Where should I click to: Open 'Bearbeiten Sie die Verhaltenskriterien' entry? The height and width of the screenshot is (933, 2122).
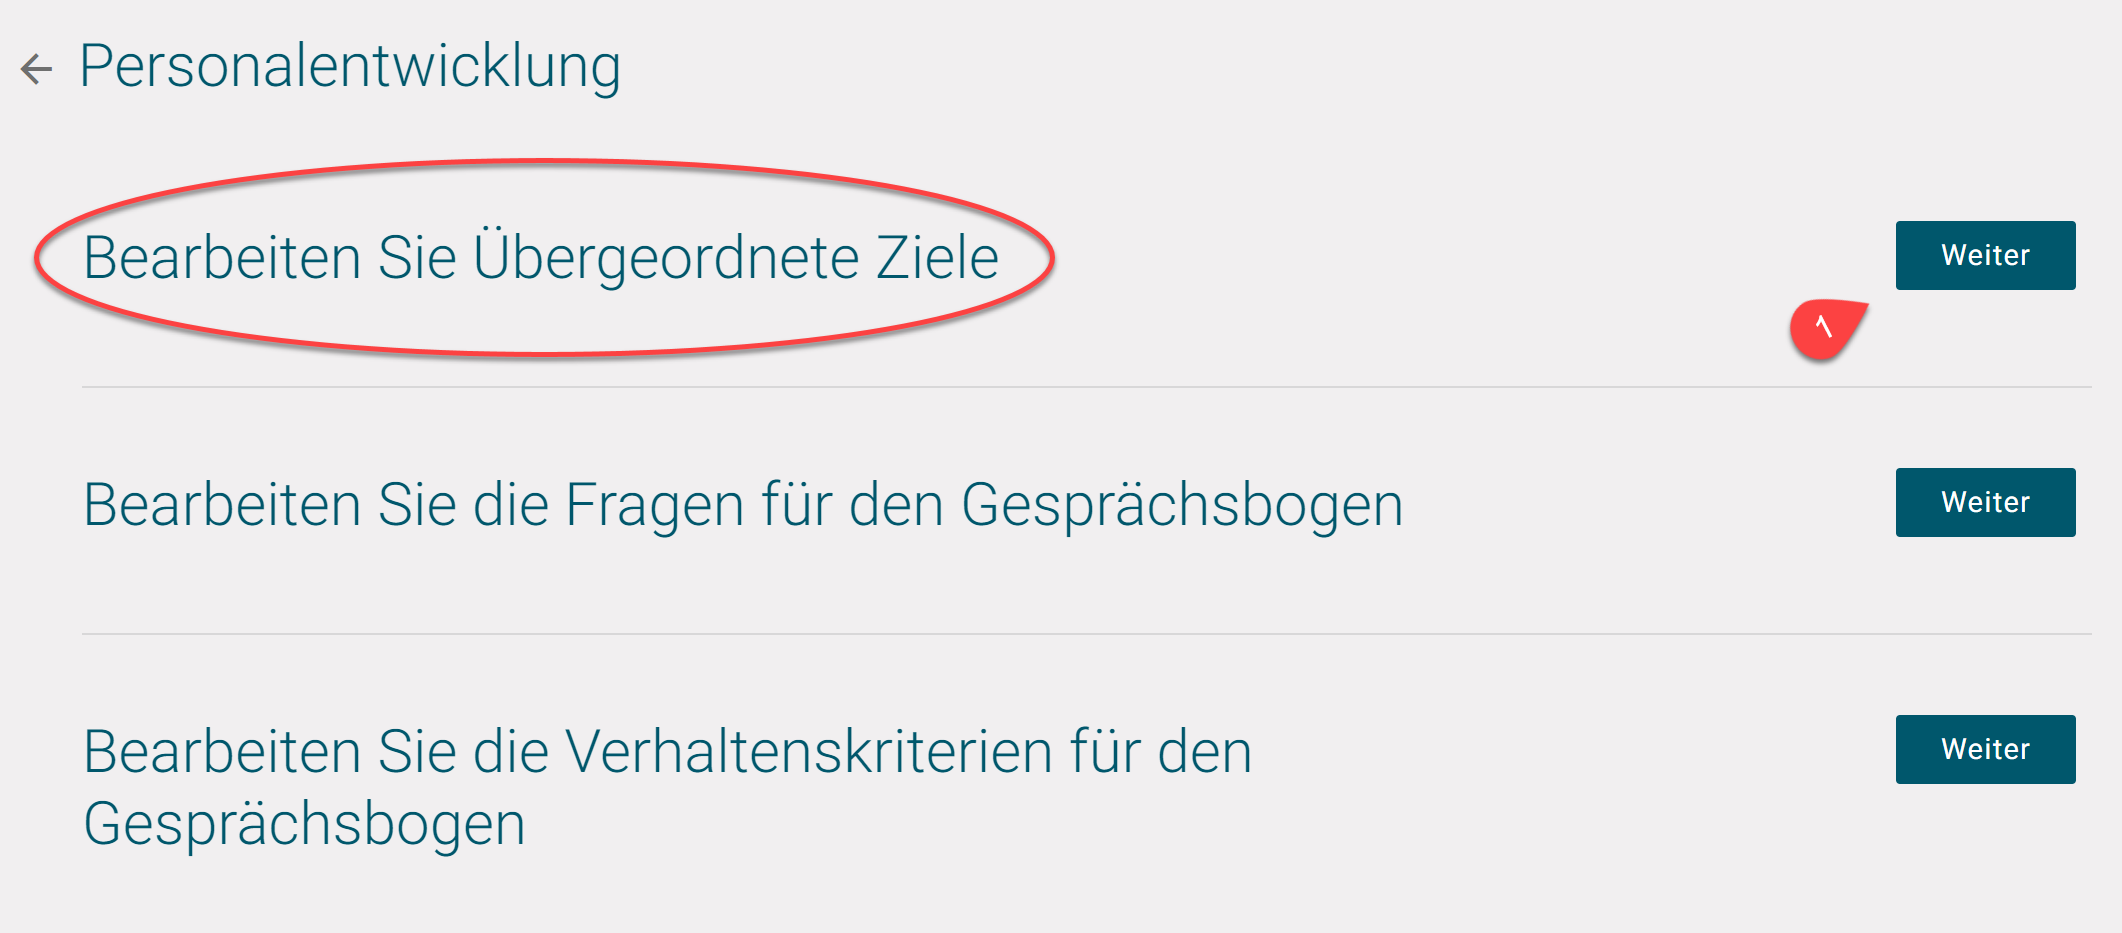(1984, 749)
